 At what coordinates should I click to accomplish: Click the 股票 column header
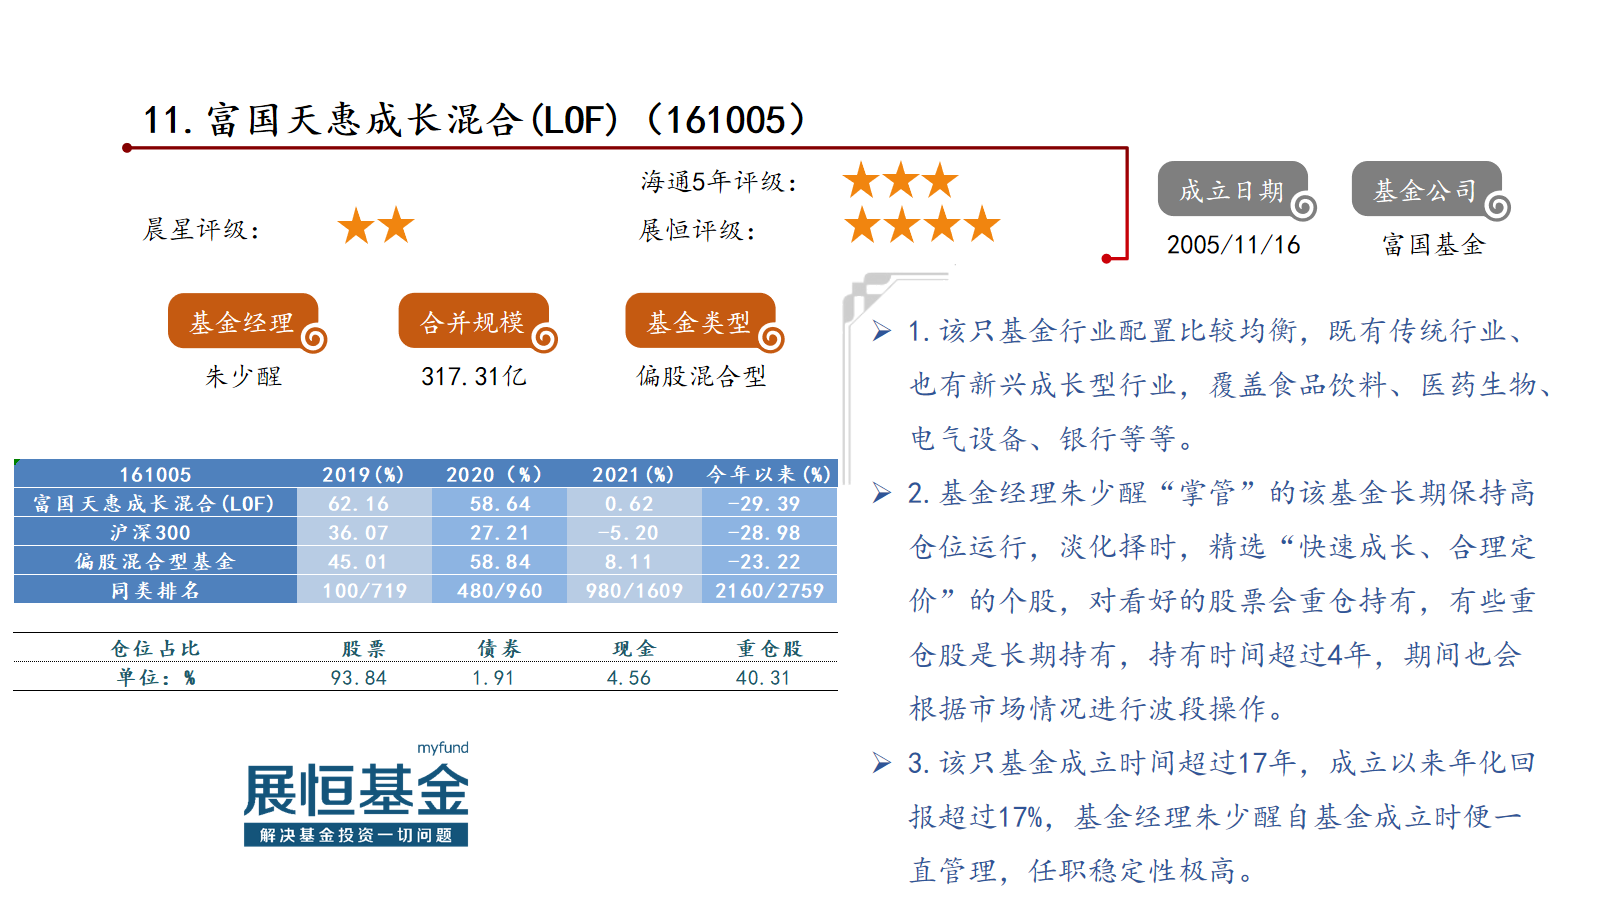363,648
